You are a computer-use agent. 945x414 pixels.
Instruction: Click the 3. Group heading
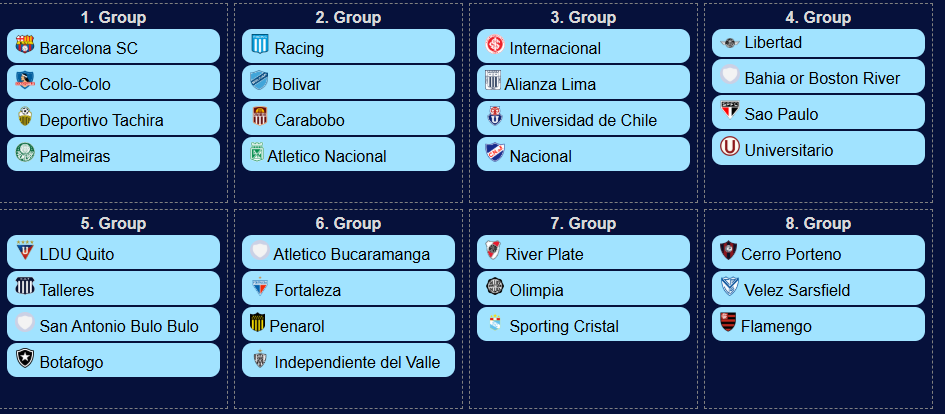583,17
